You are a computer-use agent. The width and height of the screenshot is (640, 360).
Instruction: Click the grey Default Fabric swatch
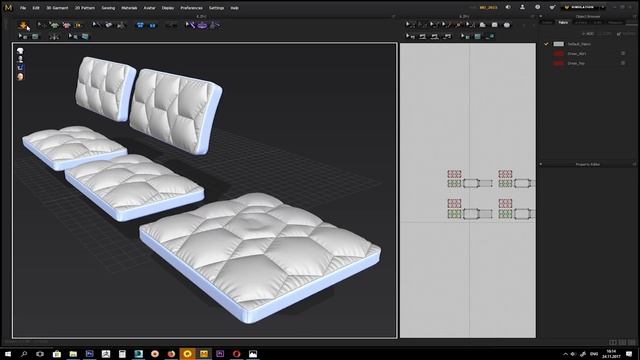558,44
